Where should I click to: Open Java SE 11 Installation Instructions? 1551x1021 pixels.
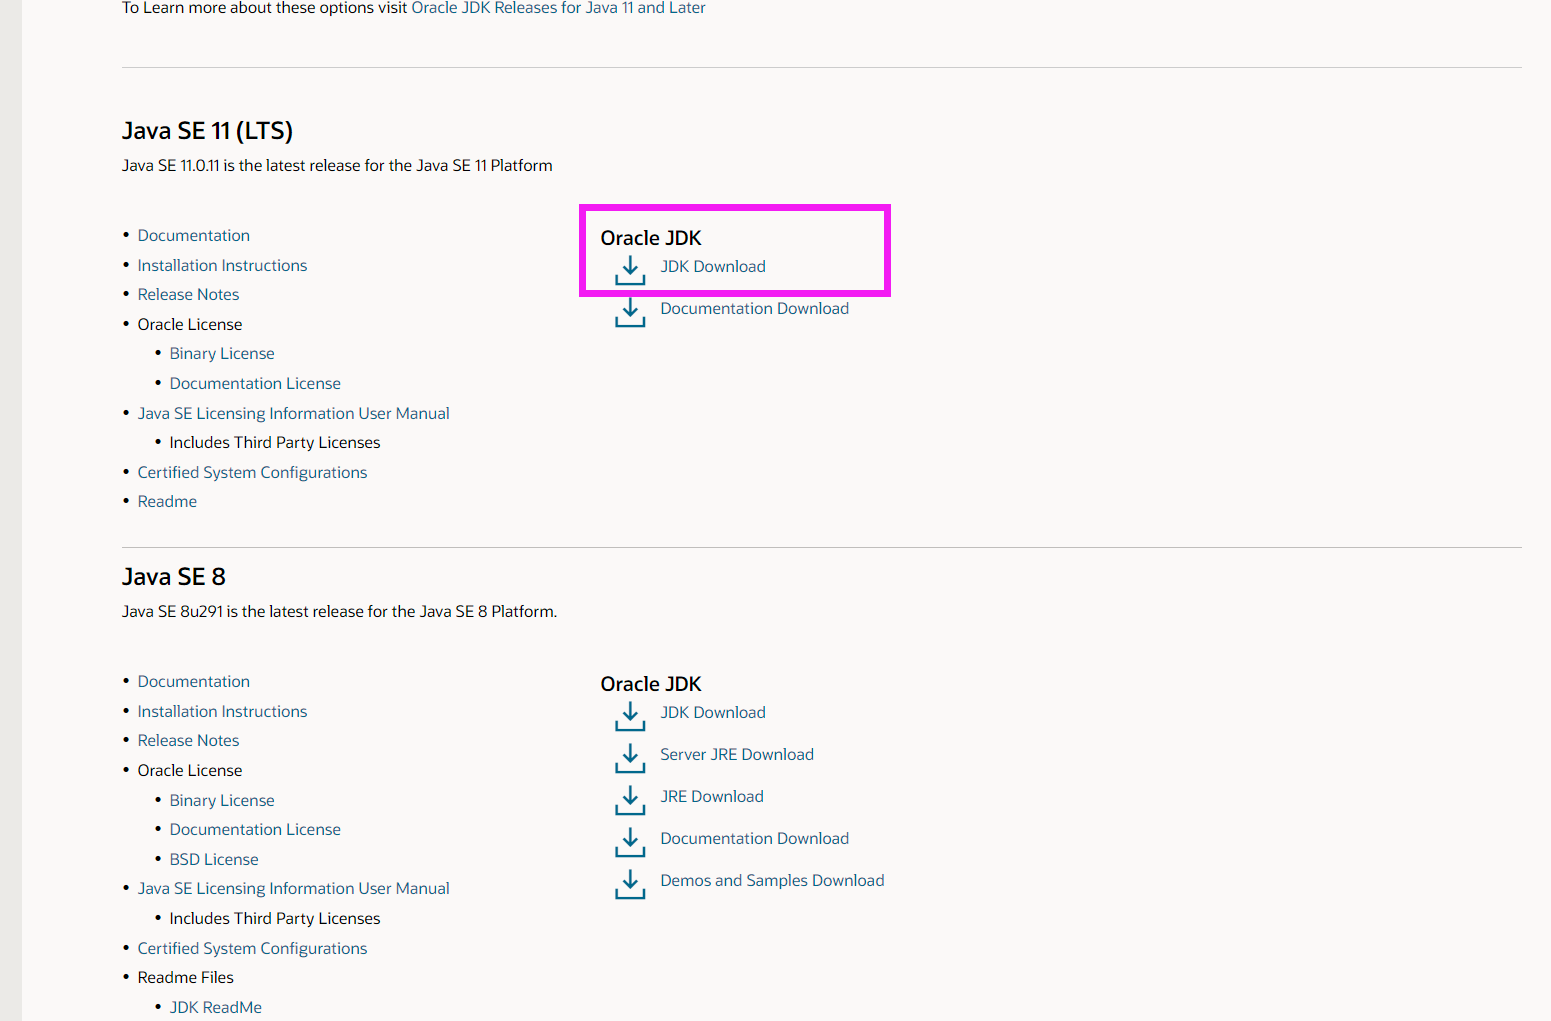222,265
